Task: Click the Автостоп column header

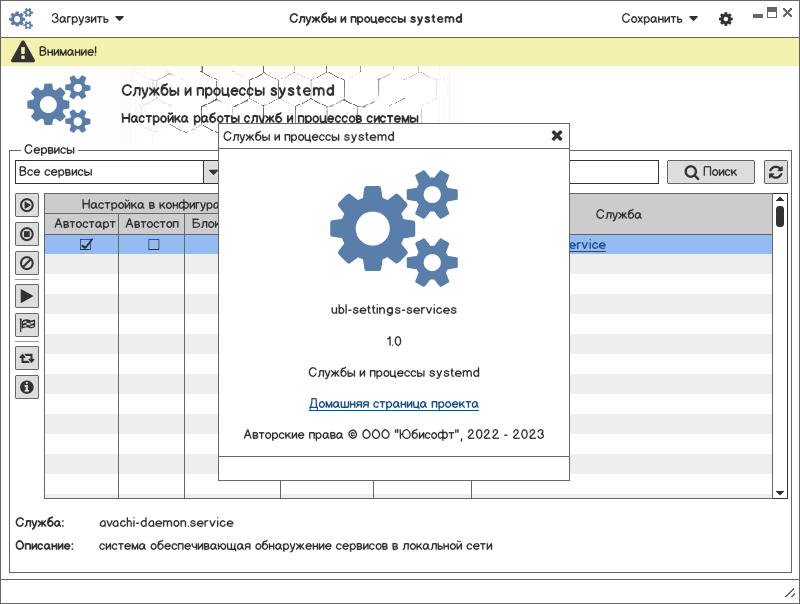Action: tap(153, 224)
